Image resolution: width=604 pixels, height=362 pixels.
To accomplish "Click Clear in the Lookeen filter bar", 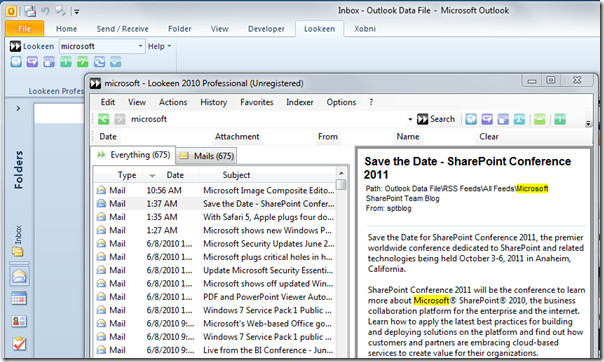I will (489, 137).
